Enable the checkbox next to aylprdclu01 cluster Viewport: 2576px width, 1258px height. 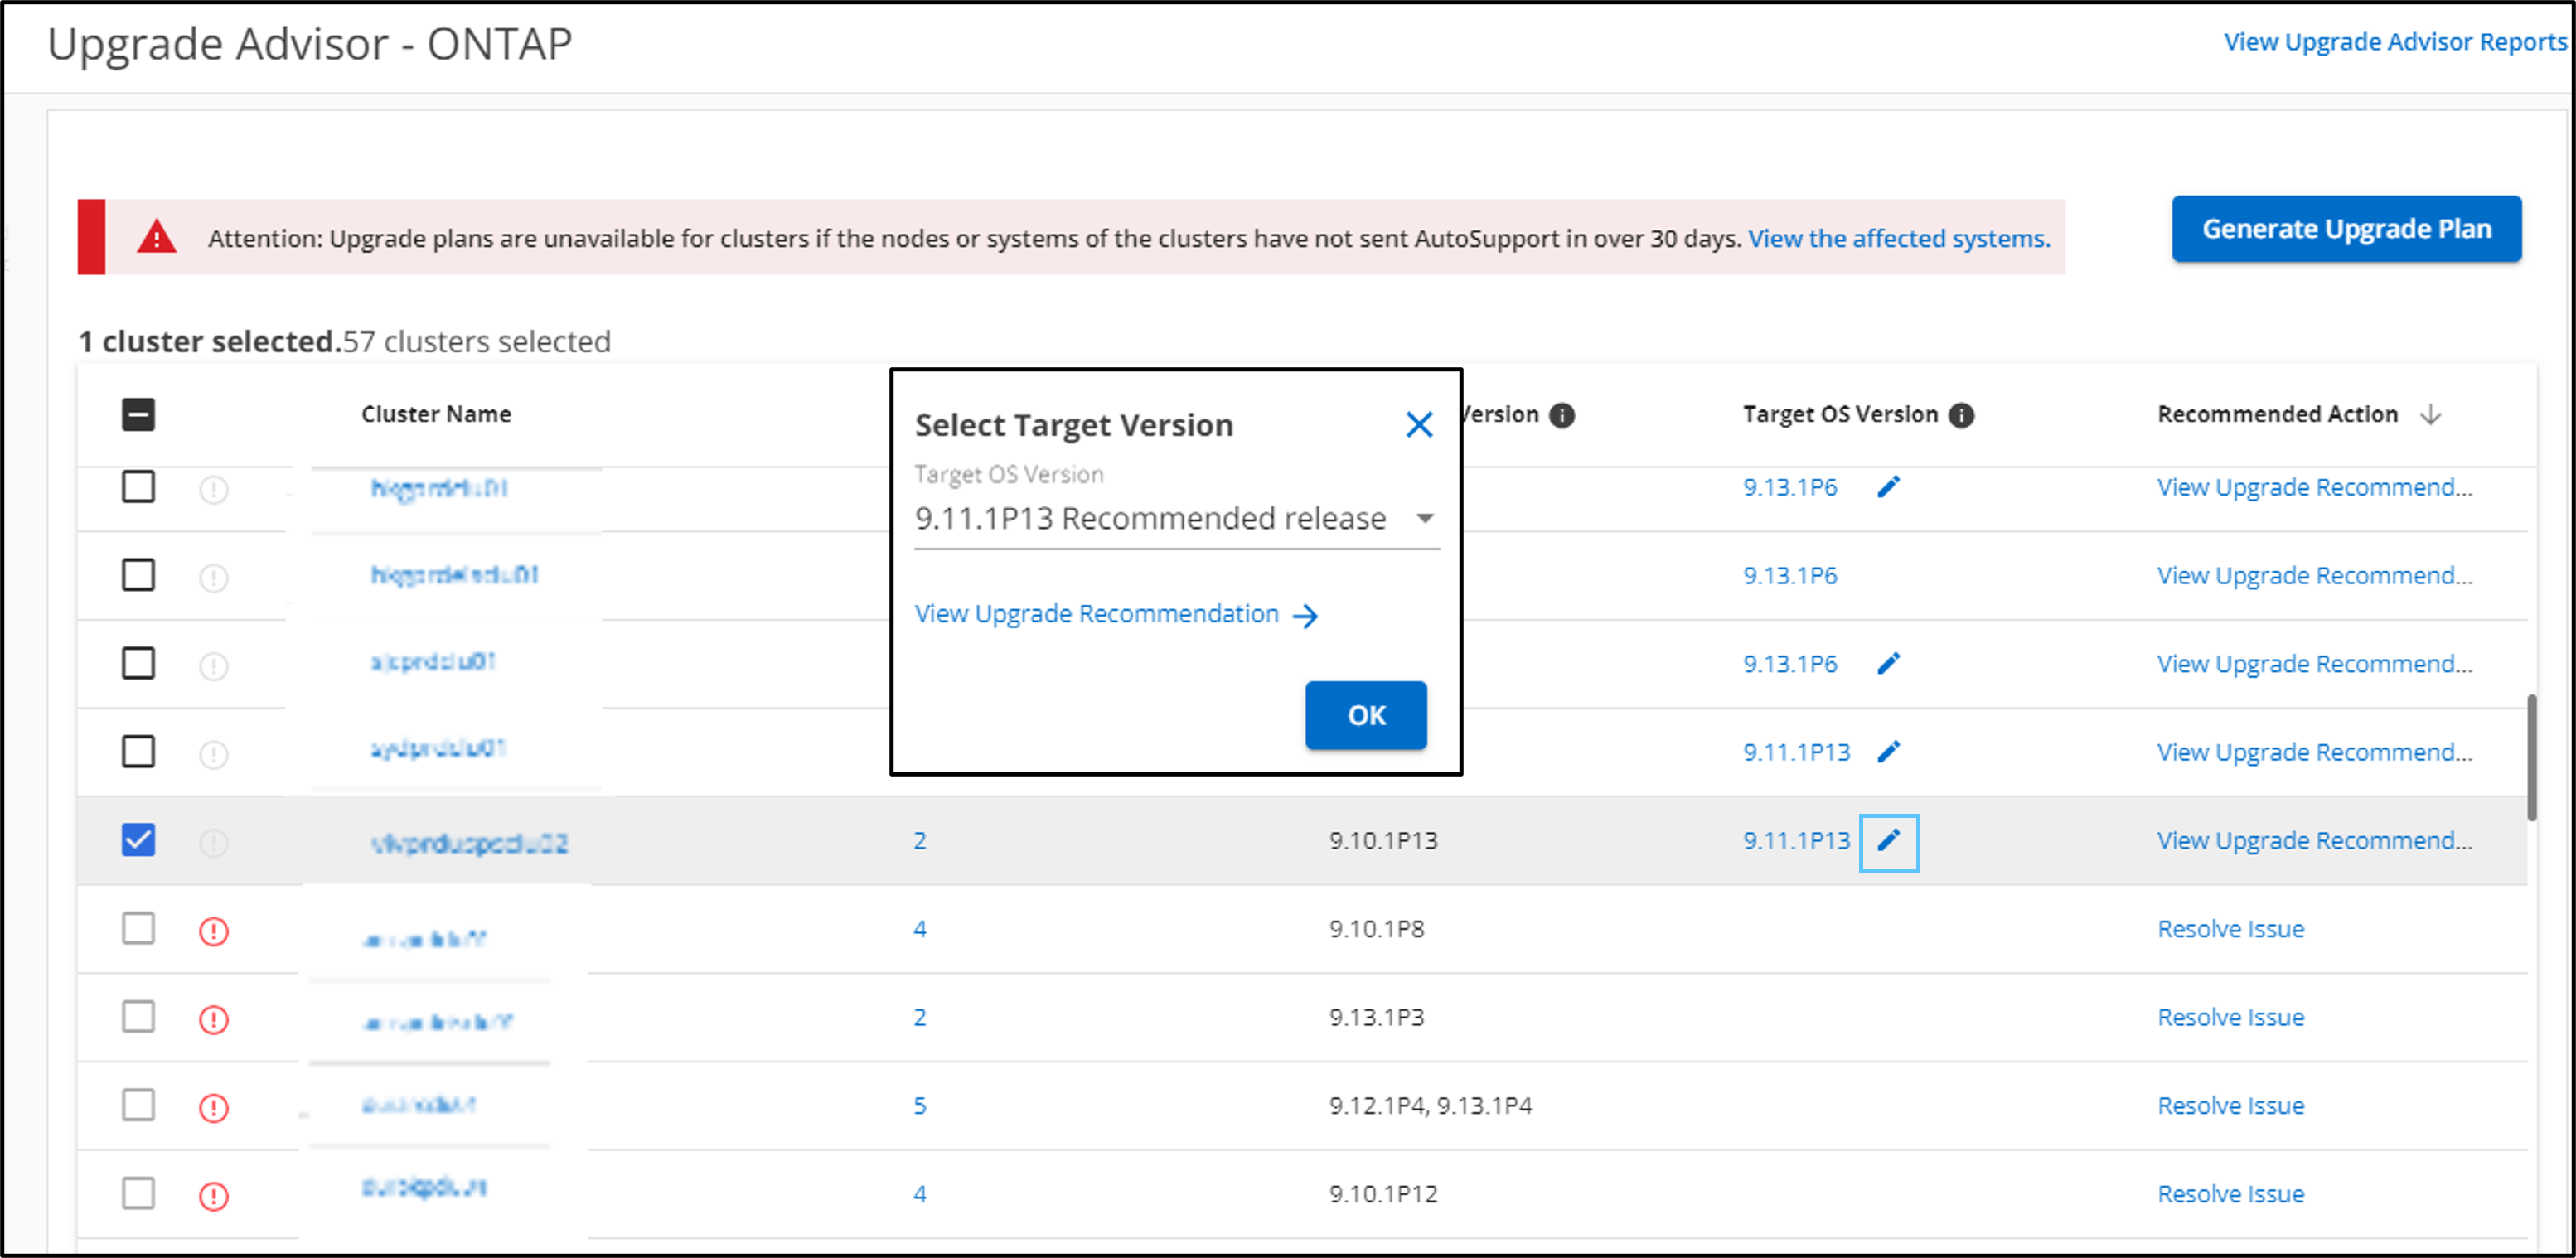tap(139, 751)
